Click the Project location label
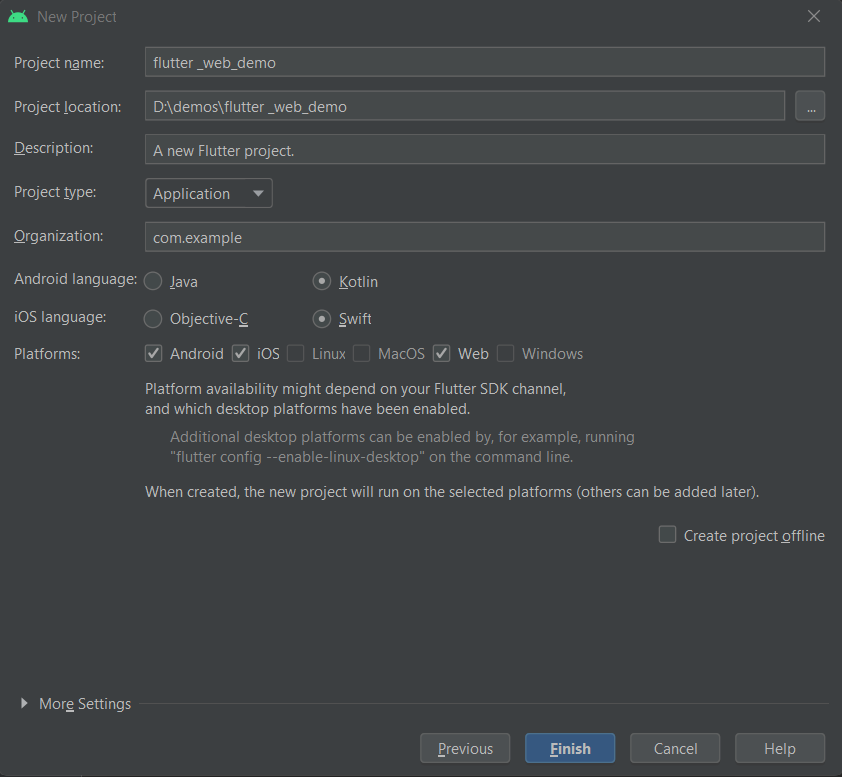The width and height of the screenshot is (842, 777). click(68, 107)
